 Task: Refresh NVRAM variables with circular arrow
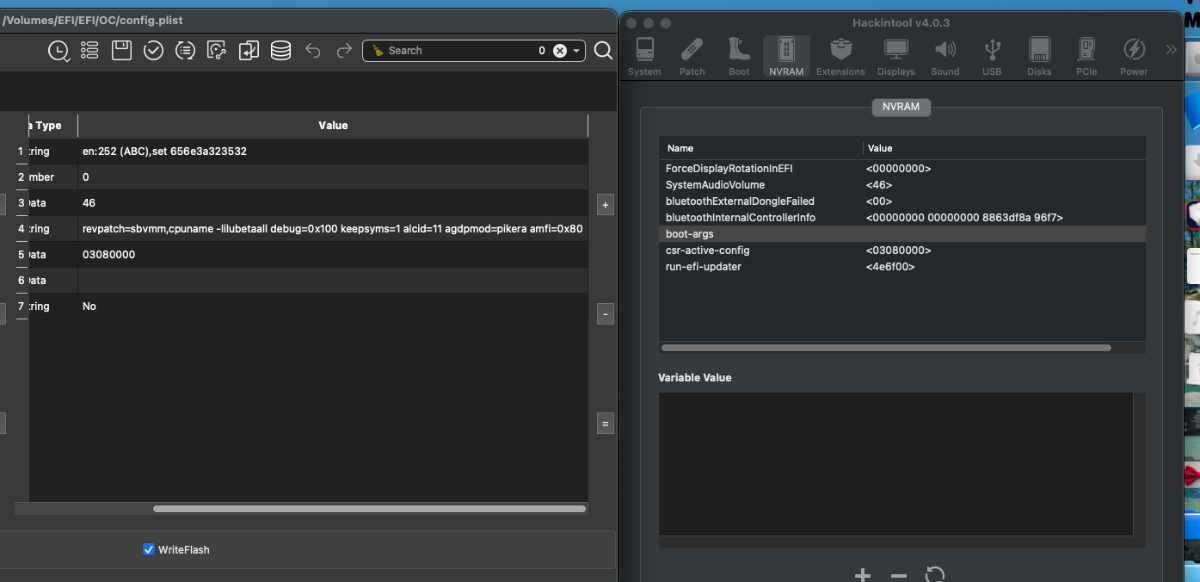coord(935,574)
